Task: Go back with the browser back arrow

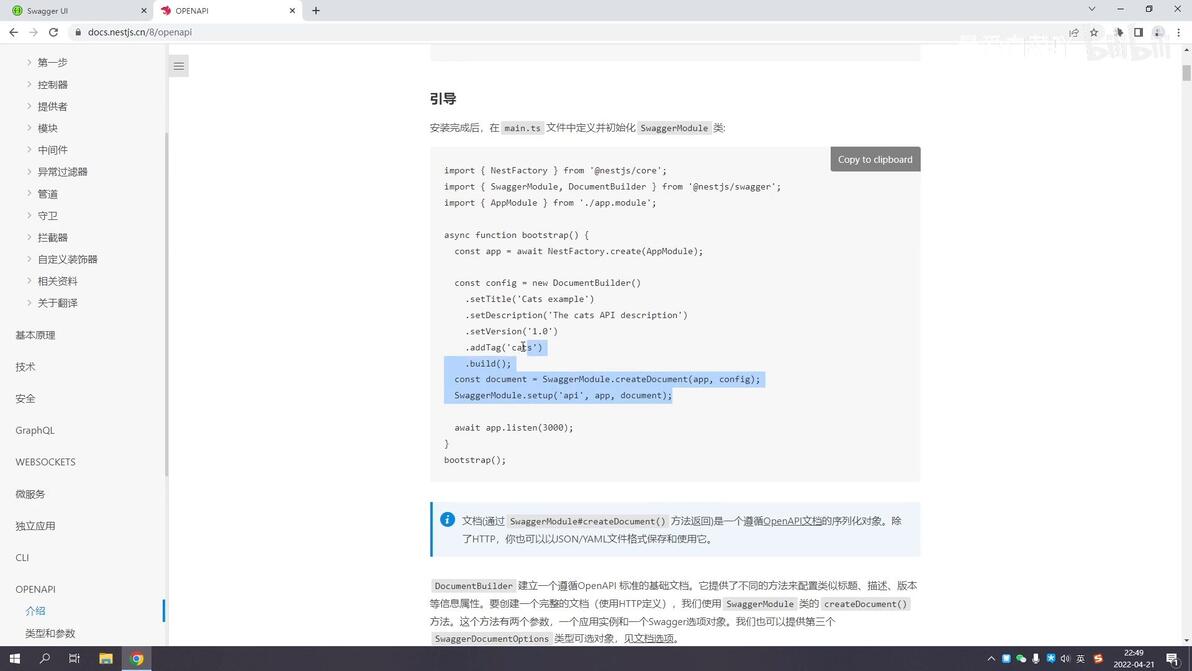Action: [14, 32]
